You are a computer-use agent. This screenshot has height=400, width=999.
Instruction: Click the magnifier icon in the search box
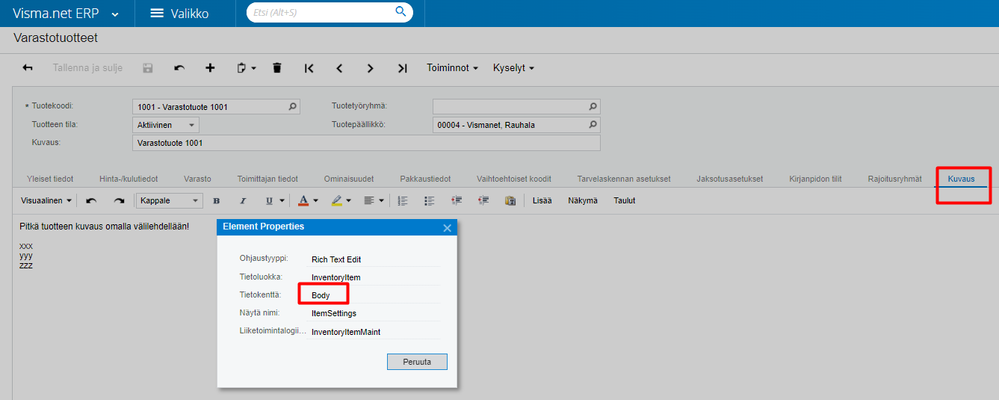pyautogui.click(x=401, y=11)
